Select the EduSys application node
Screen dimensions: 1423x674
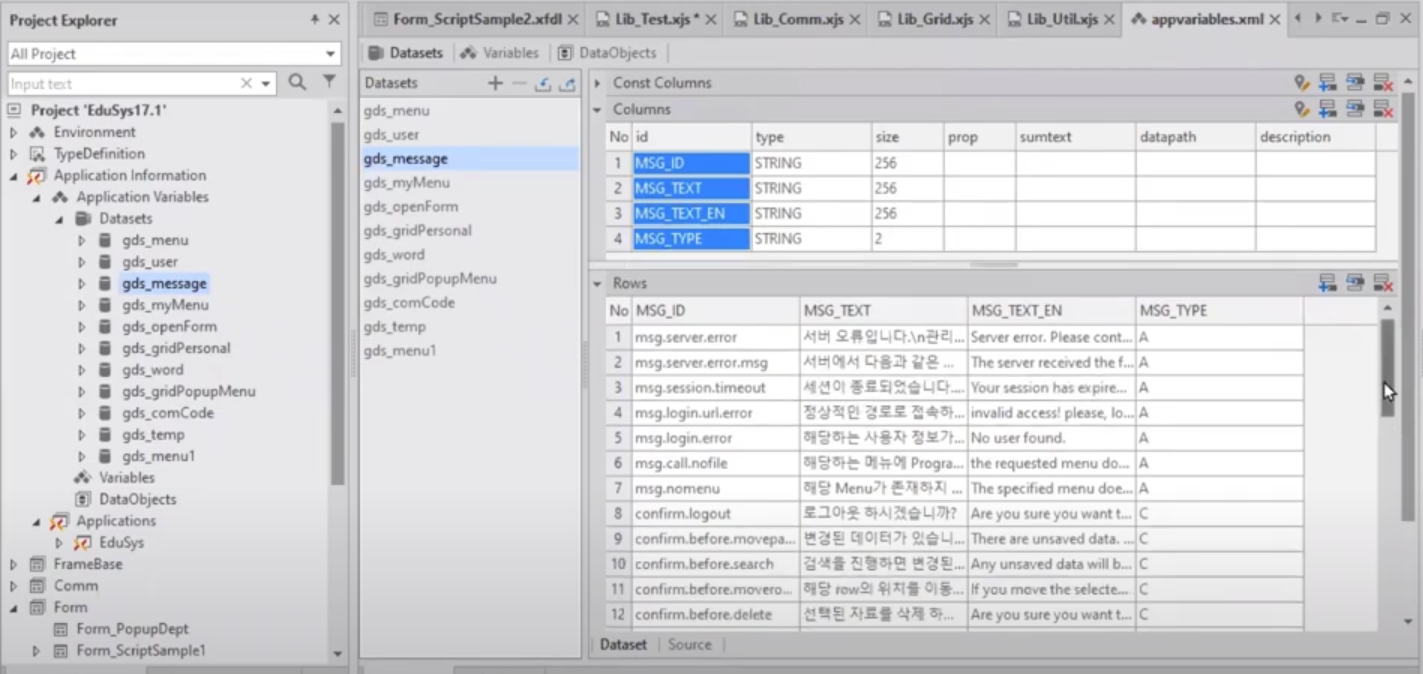(121, 543)
